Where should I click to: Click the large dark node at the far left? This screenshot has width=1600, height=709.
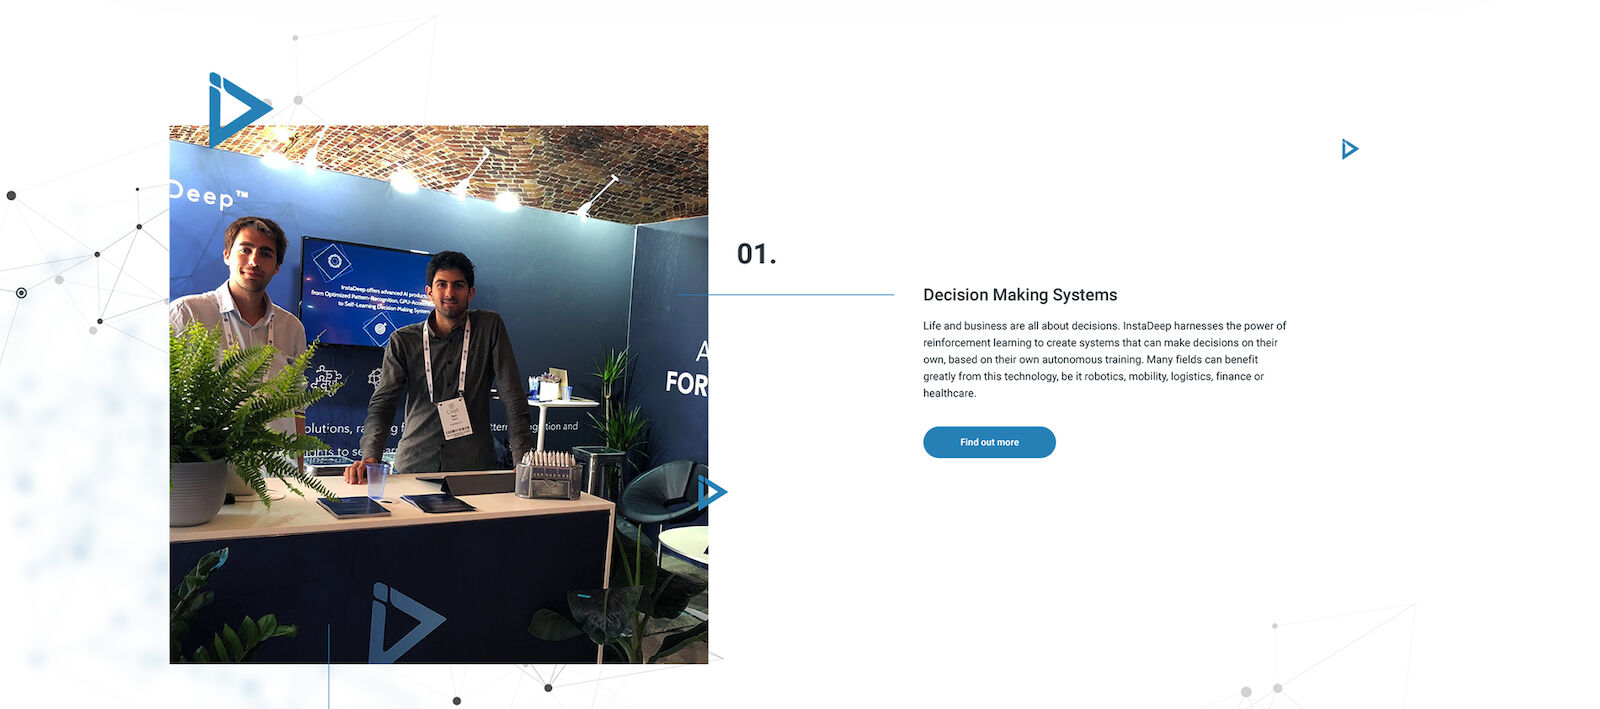(11, 196)
